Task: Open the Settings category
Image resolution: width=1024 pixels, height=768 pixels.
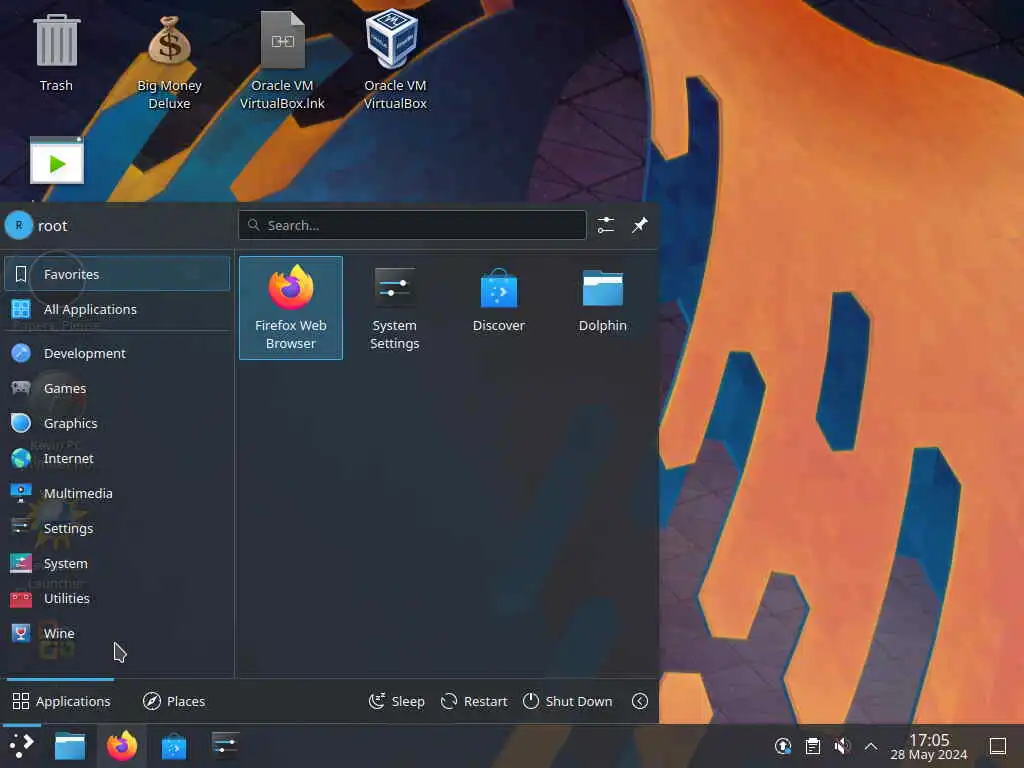Action: (117, 528)
